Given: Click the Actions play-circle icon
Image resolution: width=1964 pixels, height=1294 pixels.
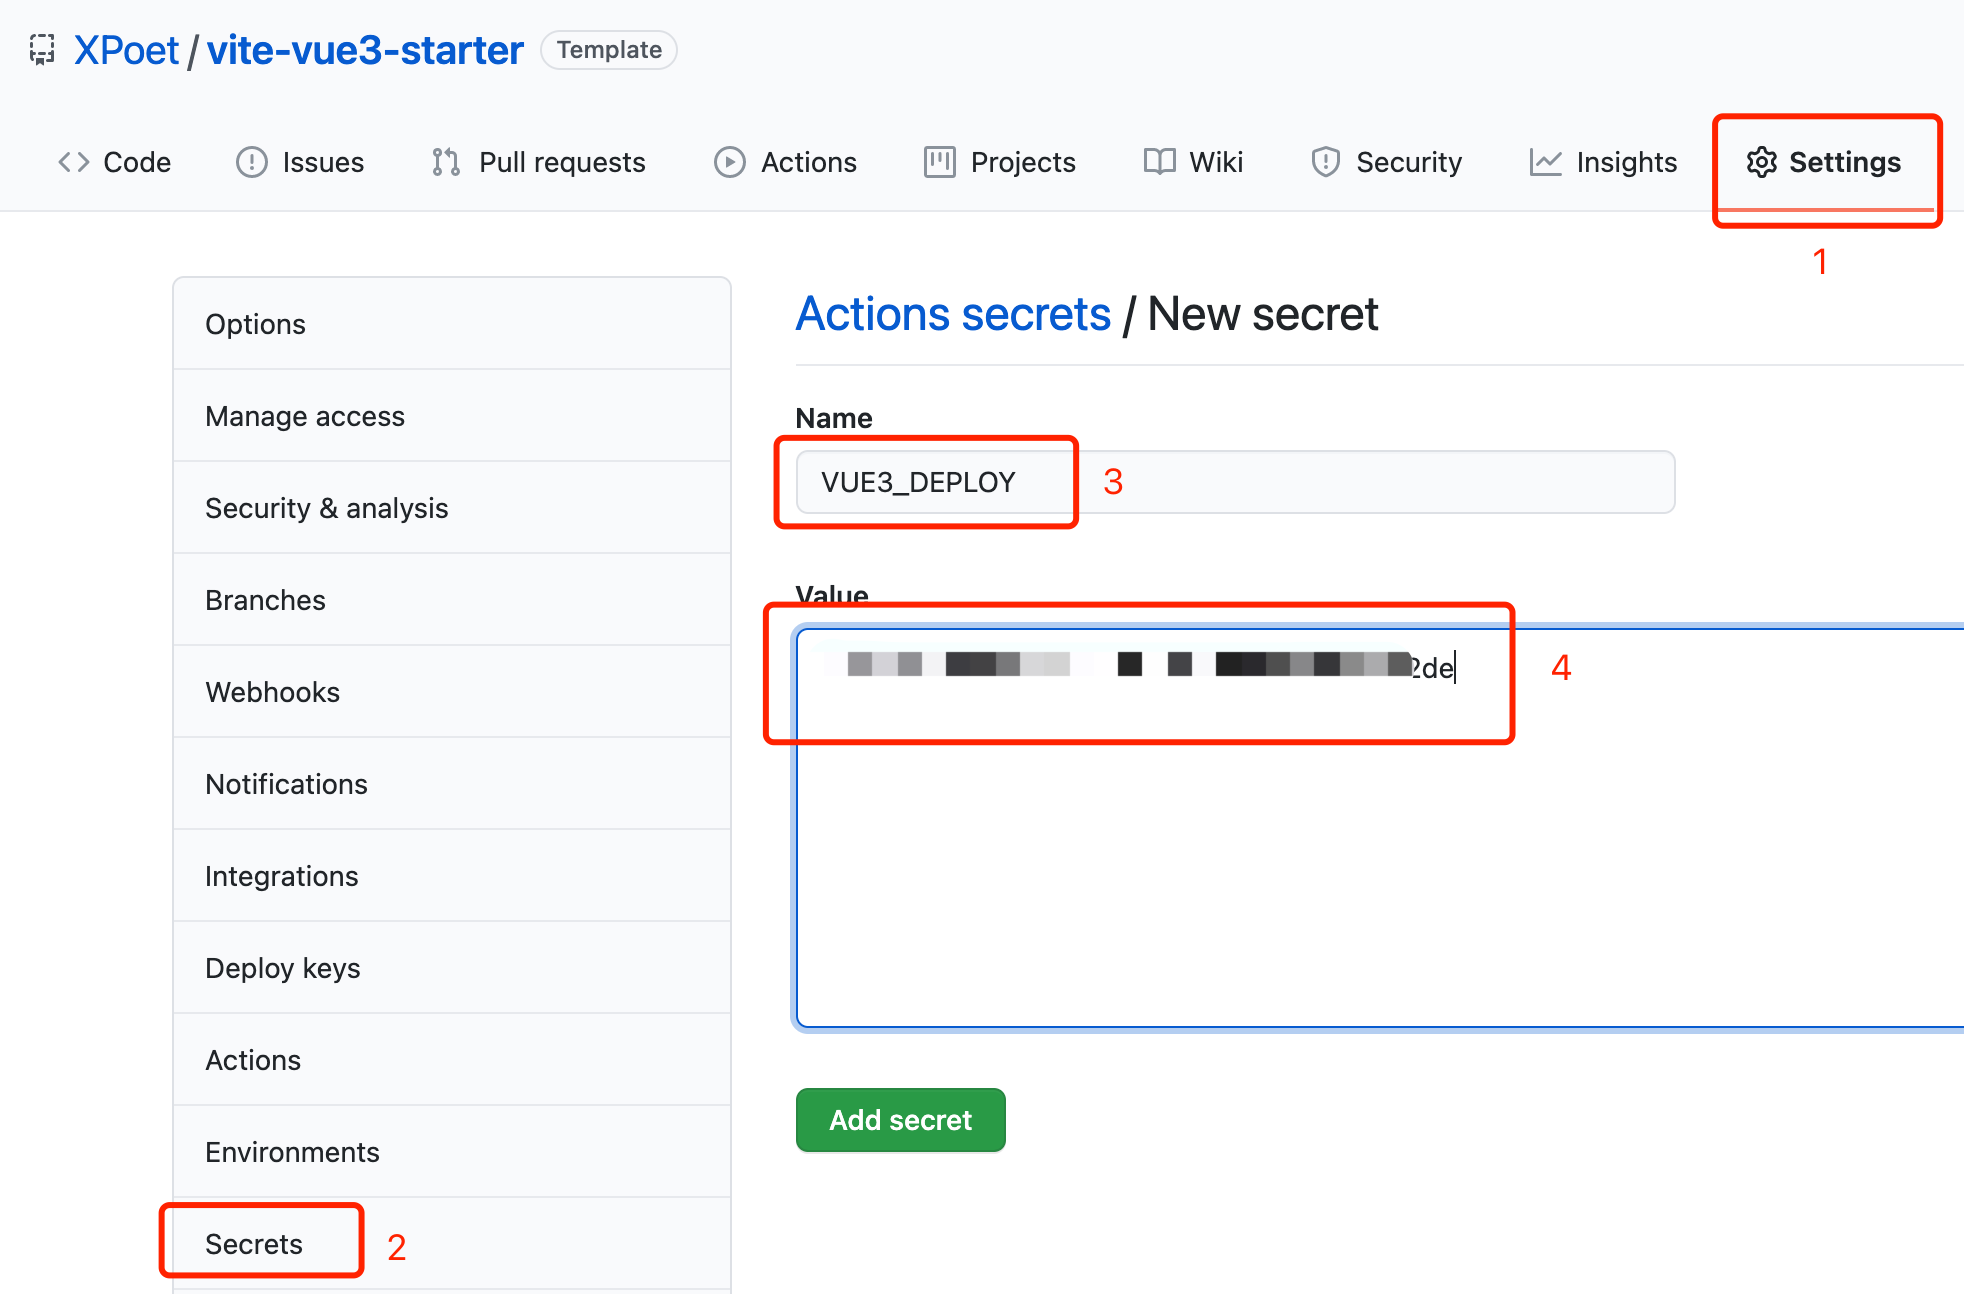Looking at the screenshot, I should click(x=729, y=162).
